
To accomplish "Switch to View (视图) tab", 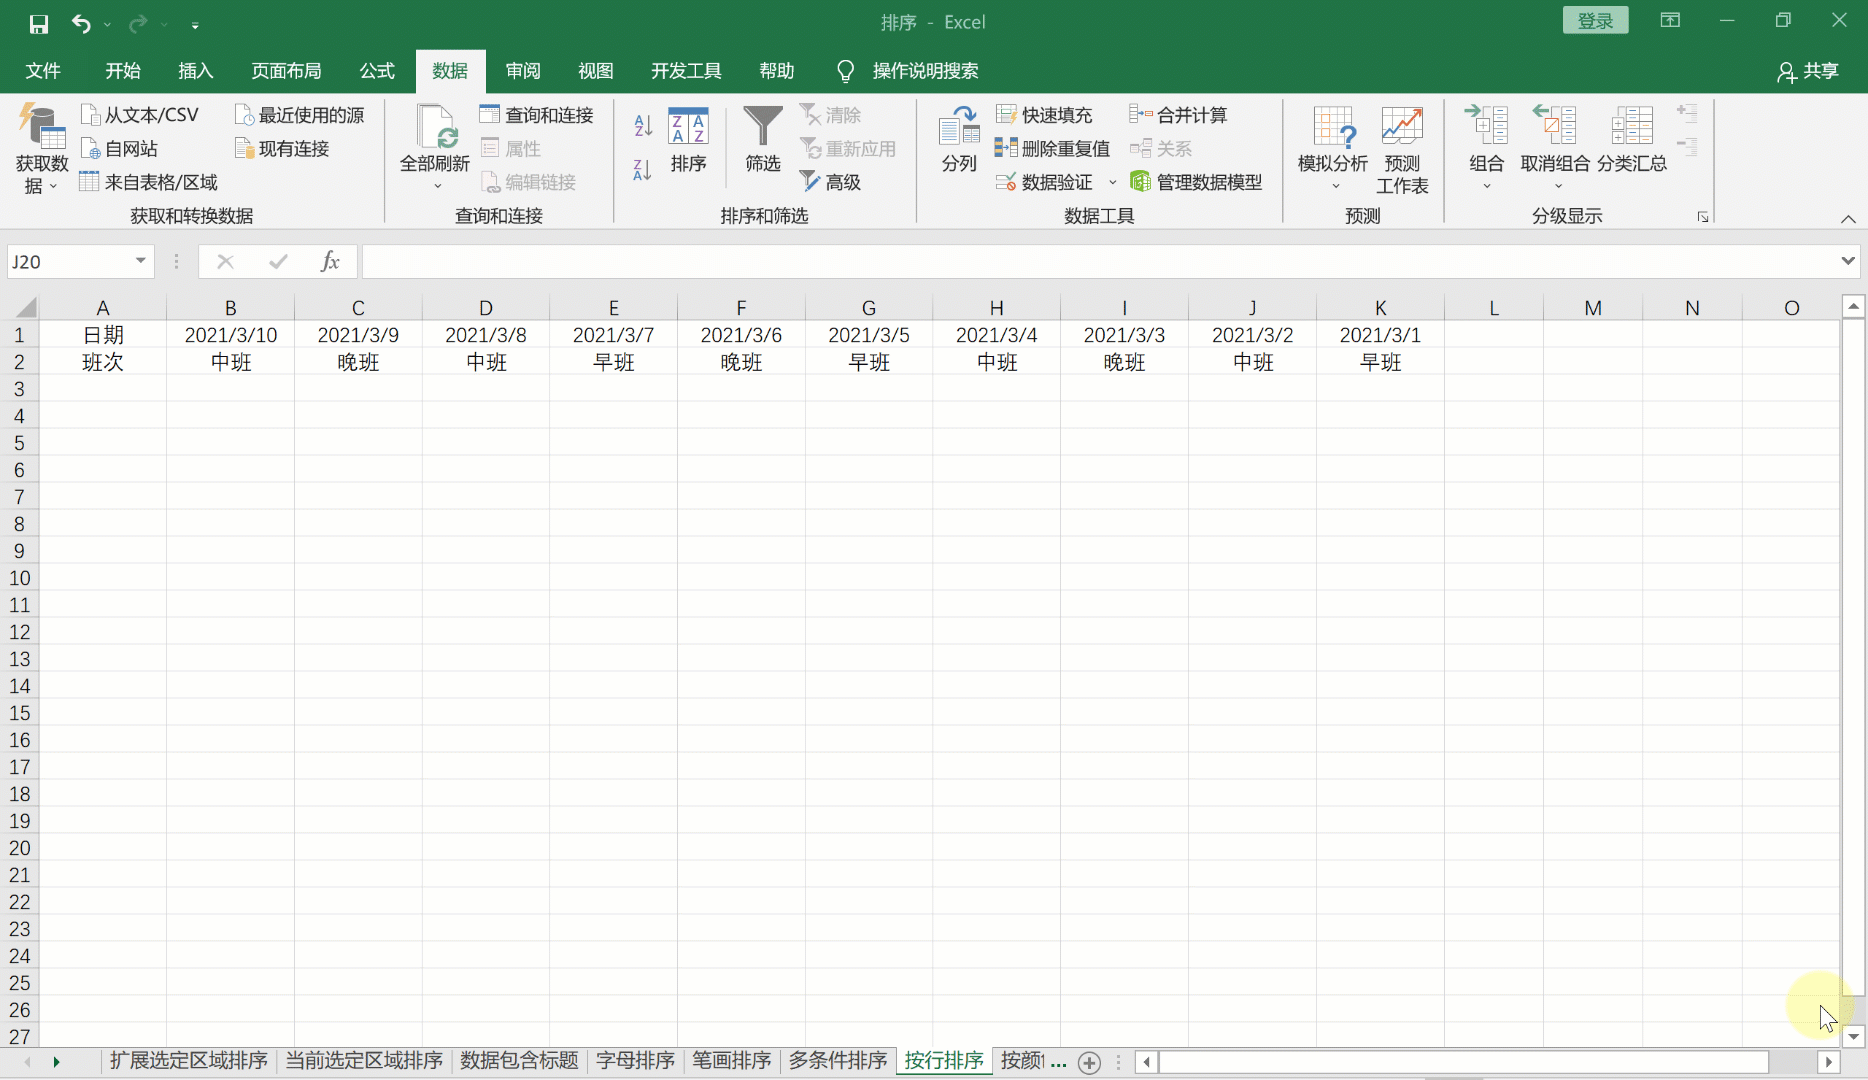I will [x=595, y=71].
